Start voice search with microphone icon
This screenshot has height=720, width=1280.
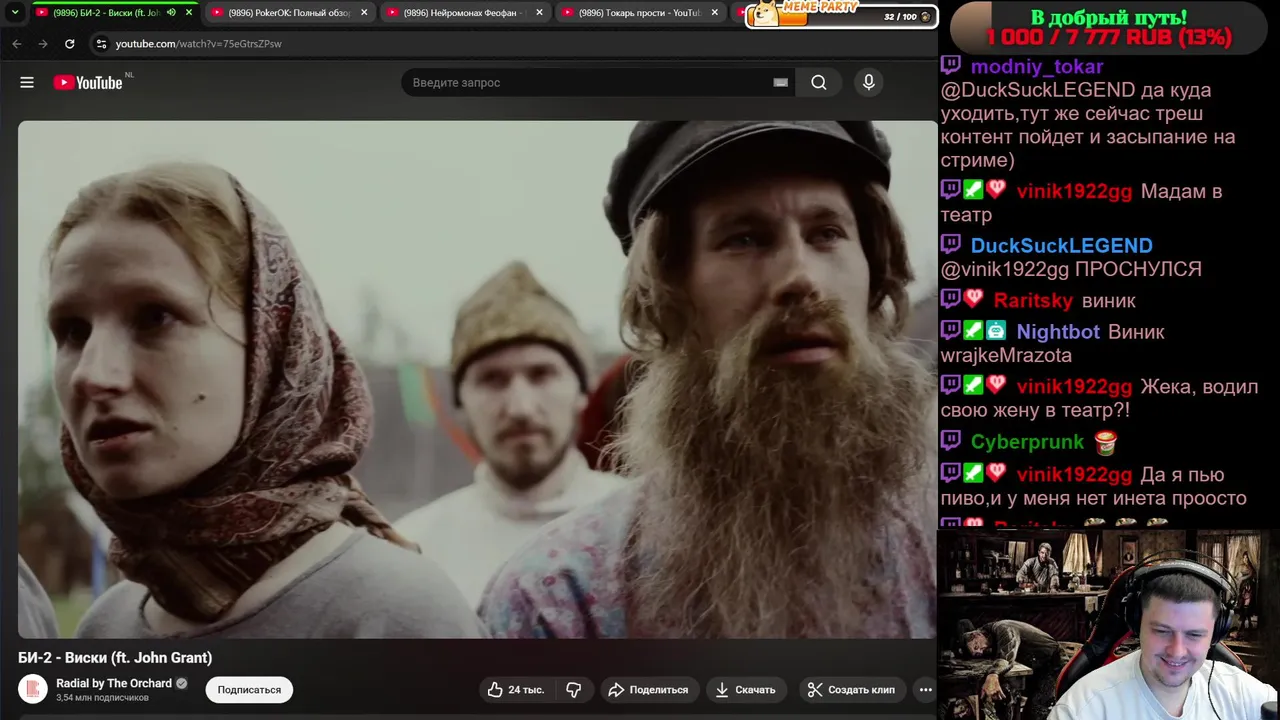[x=869, y=83]
